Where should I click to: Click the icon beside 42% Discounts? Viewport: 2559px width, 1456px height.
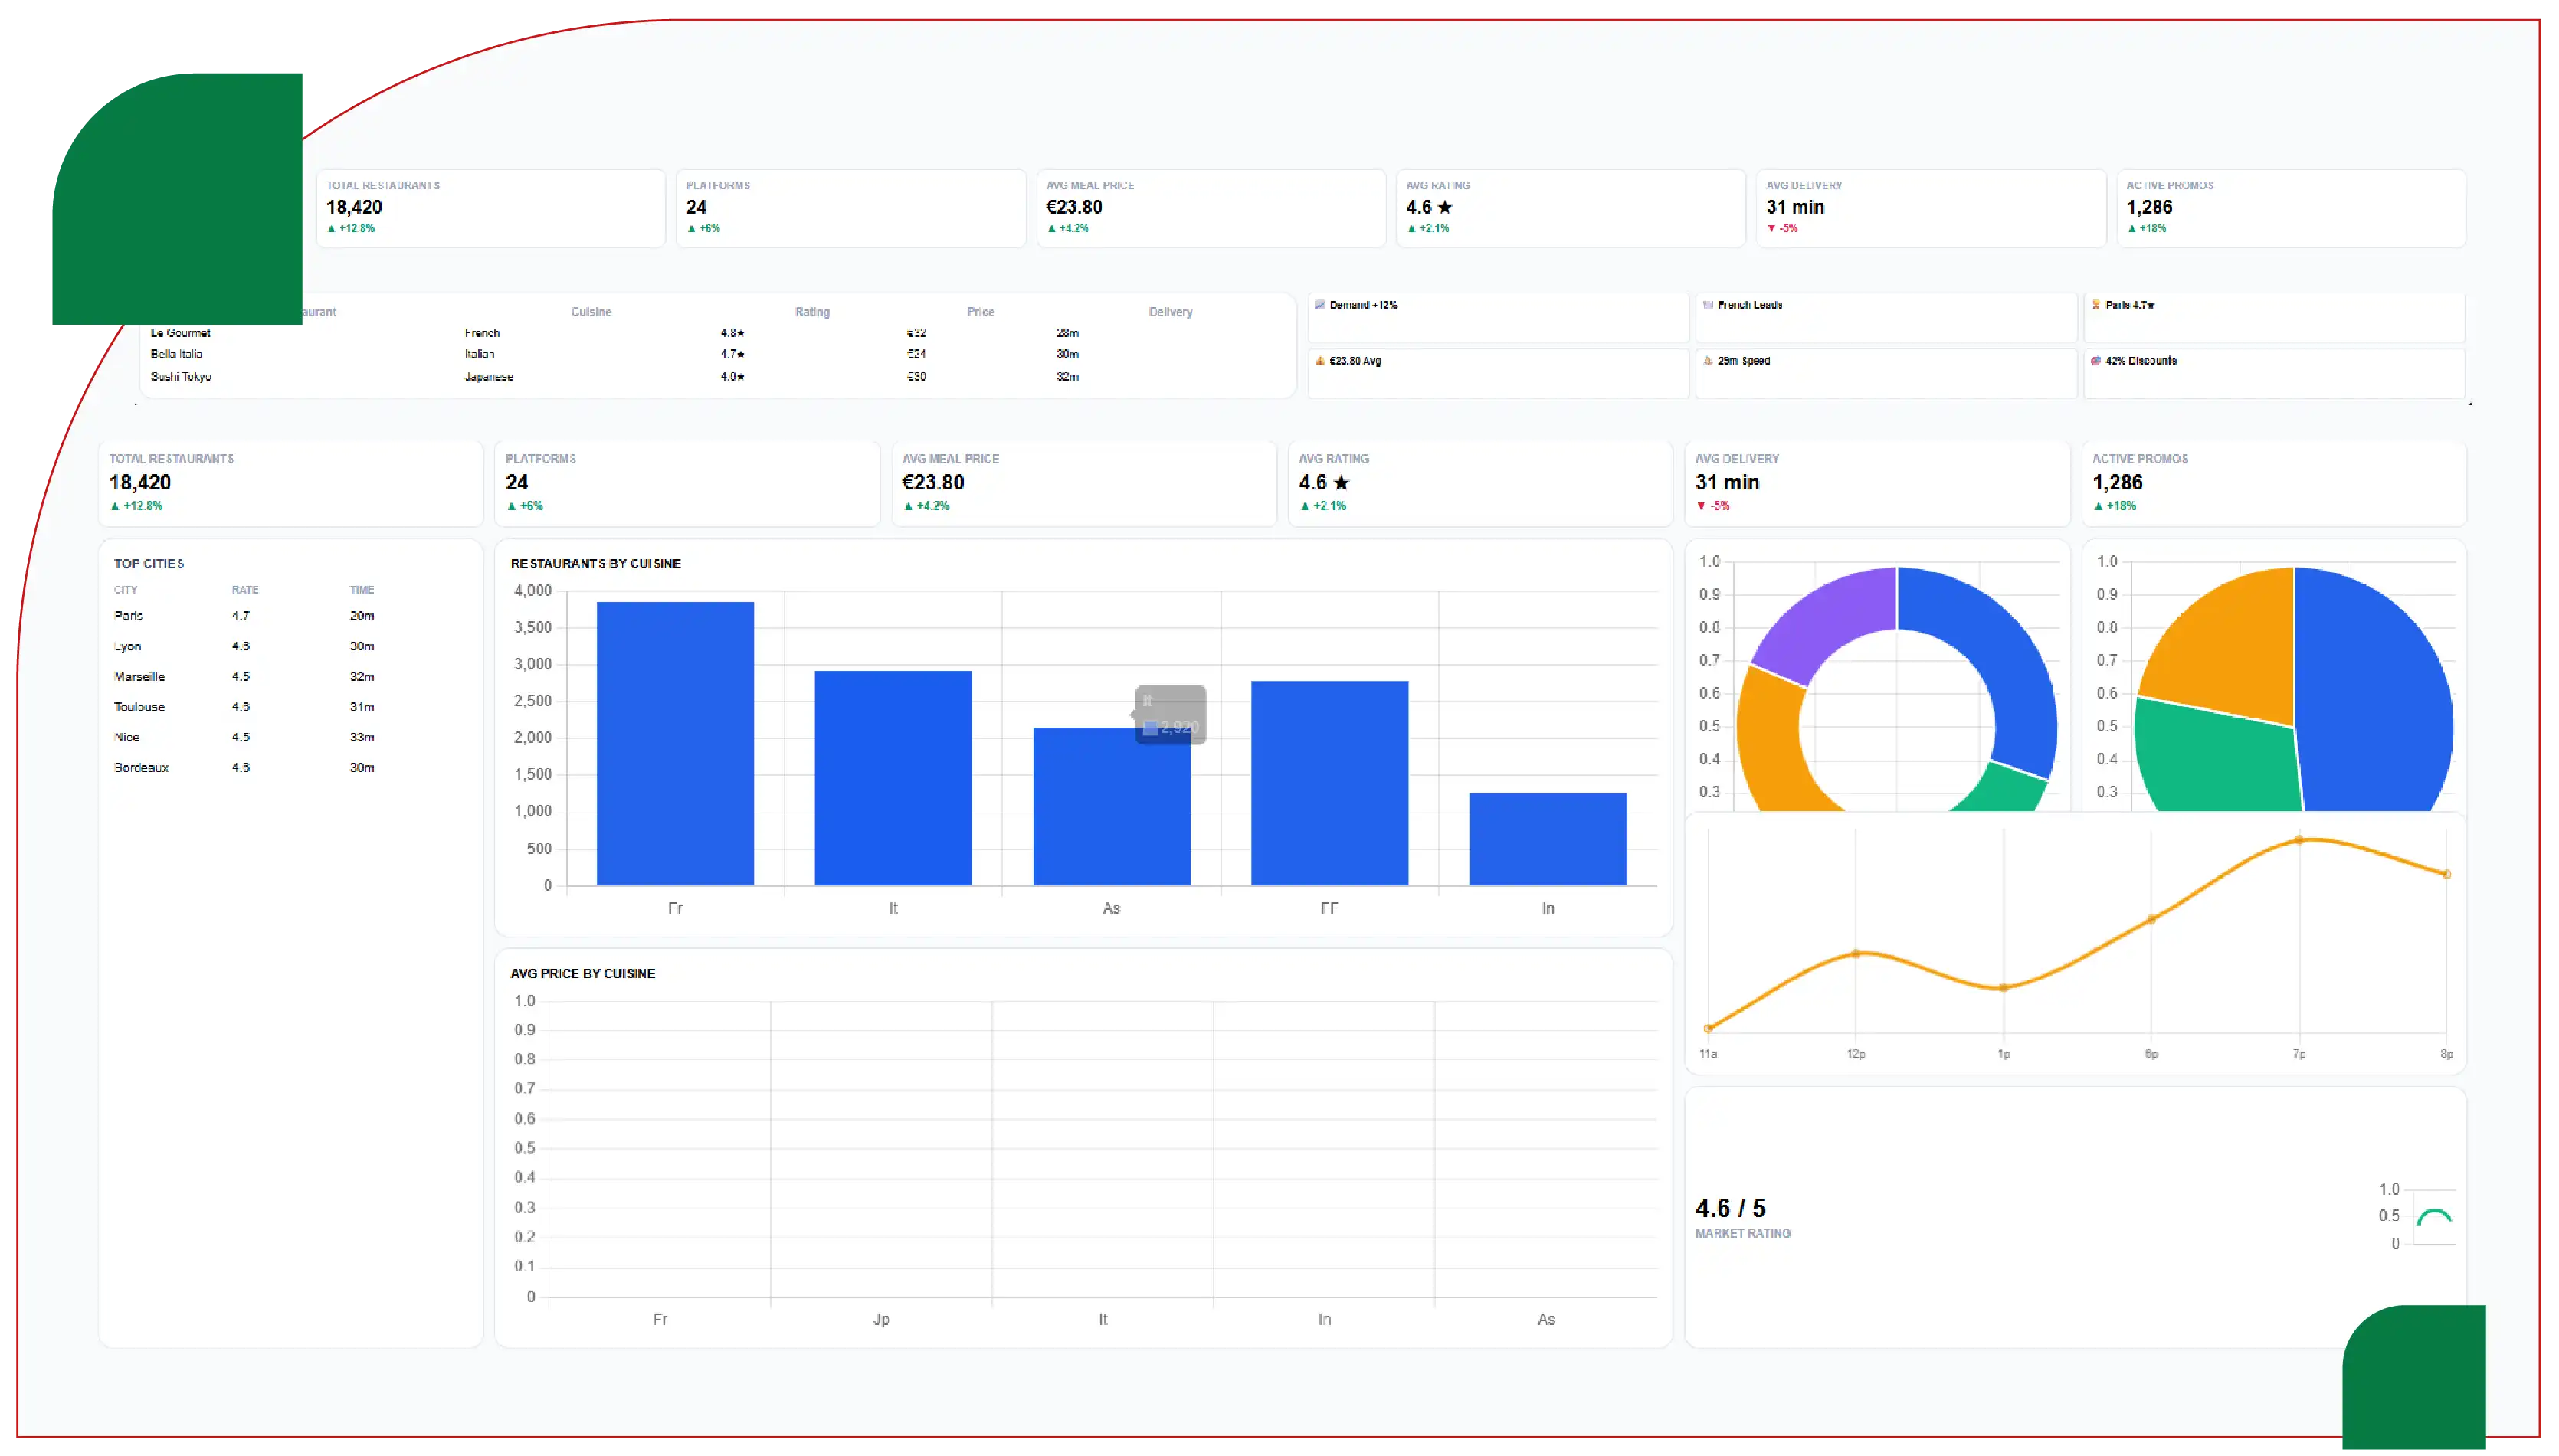(2096, 361)
